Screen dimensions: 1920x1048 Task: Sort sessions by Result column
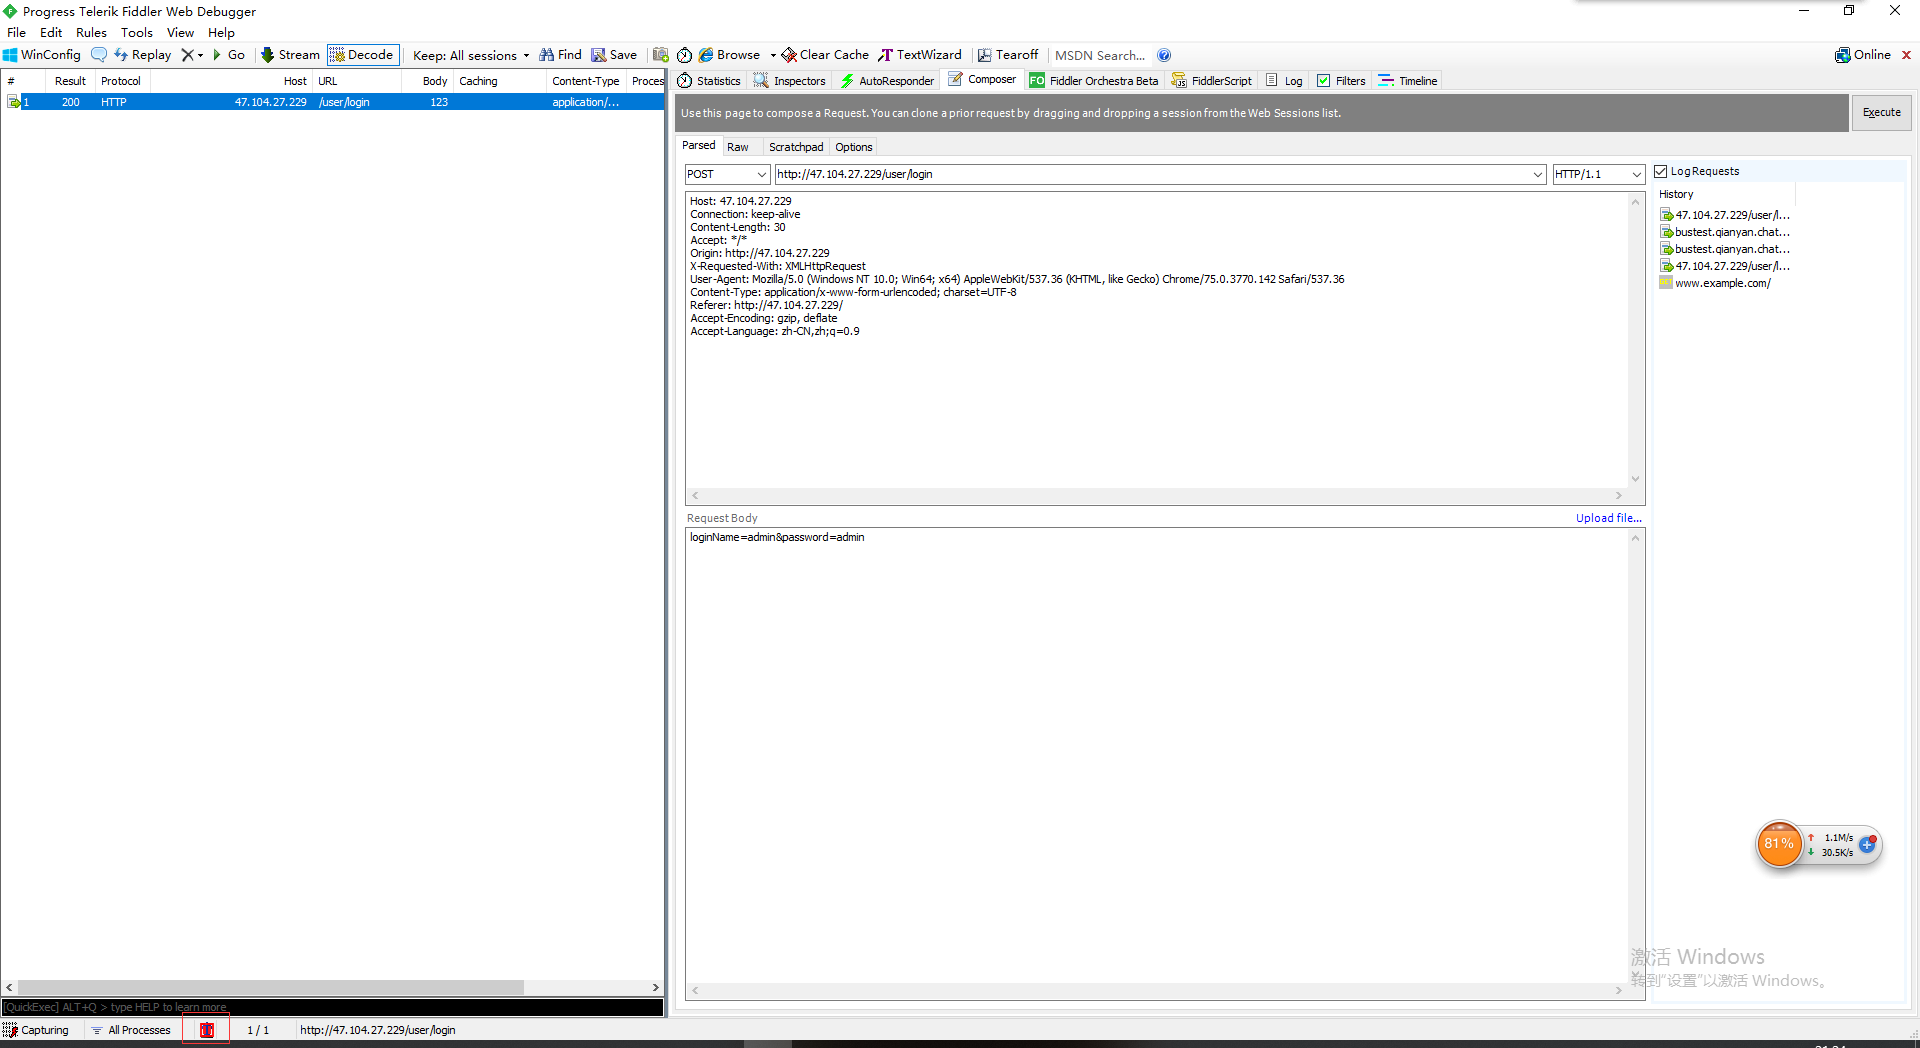coord(70,81)
